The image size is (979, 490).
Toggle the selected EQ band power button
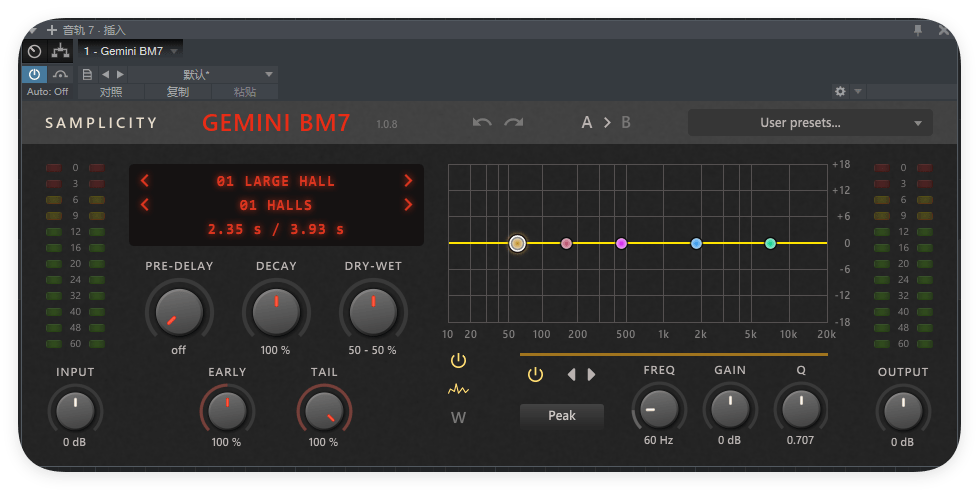click(535, 375)
